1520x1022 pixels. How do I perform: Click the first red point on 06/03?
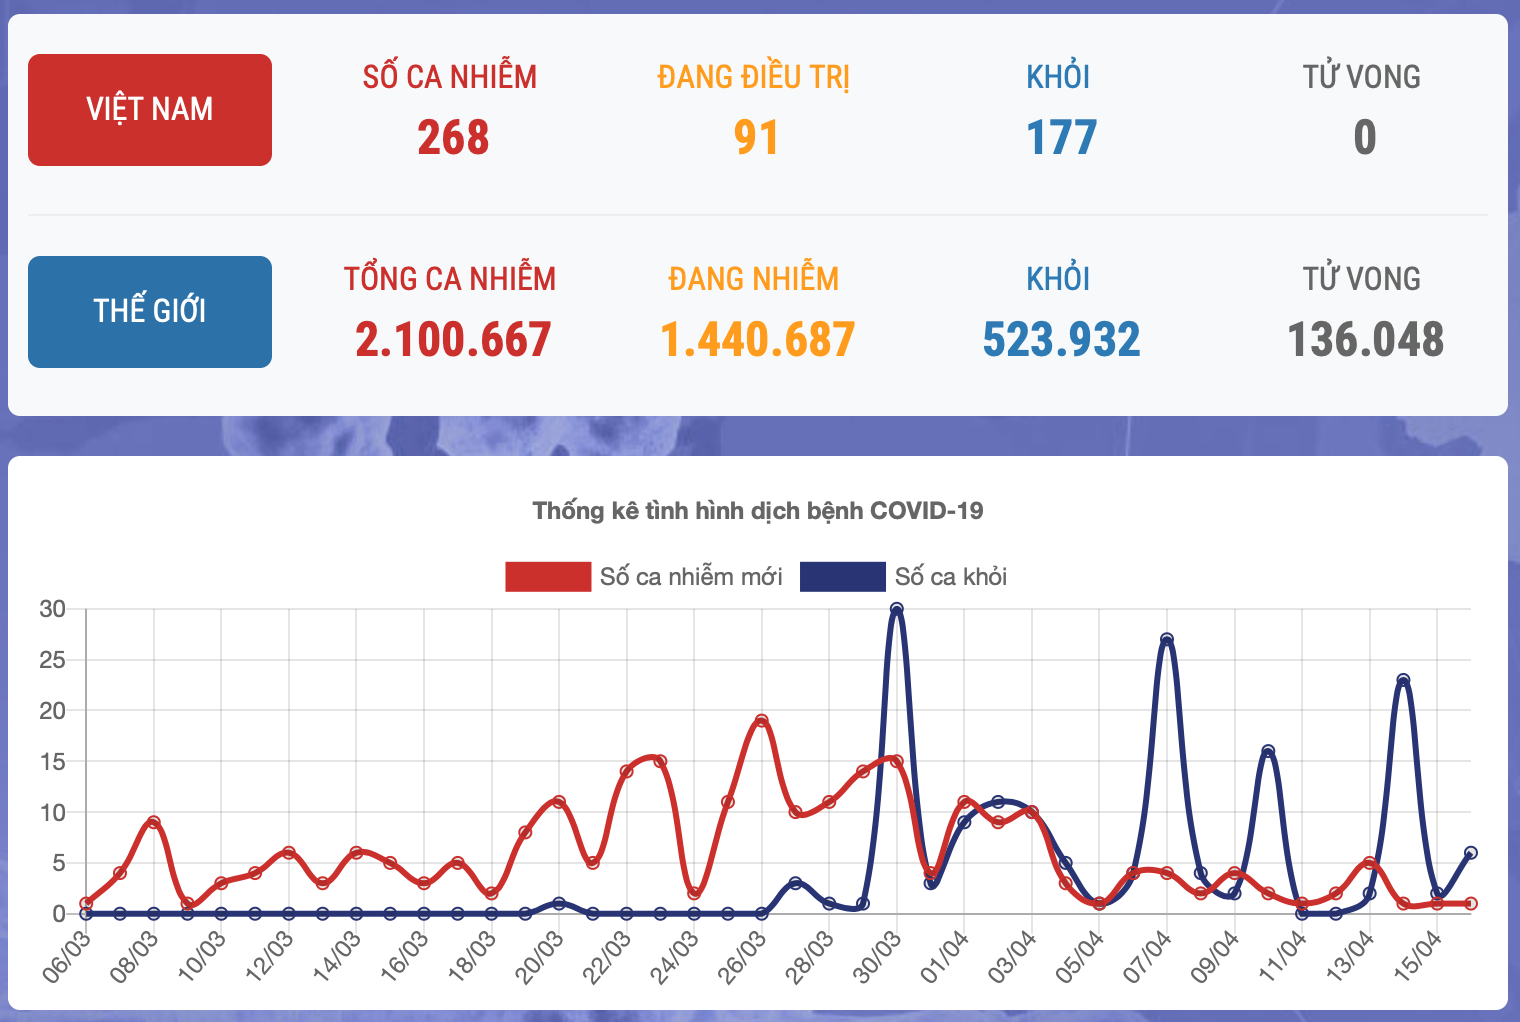coord(86,903)
